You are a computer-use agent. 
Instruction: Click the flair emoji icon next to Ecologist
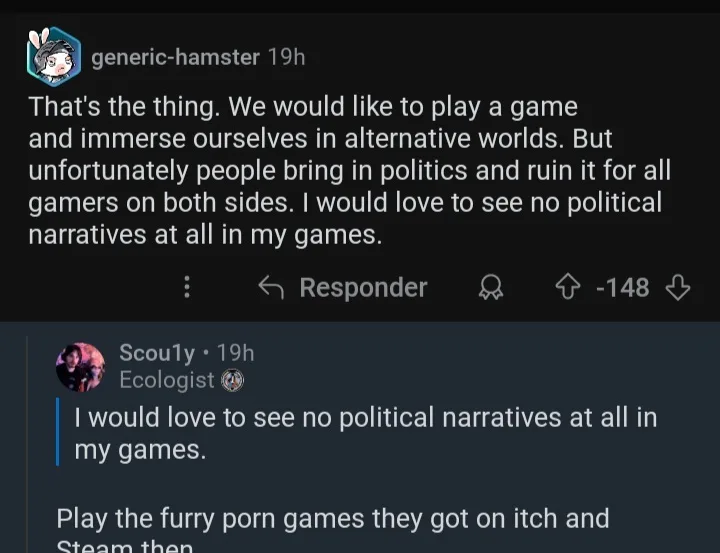(233, 380)
